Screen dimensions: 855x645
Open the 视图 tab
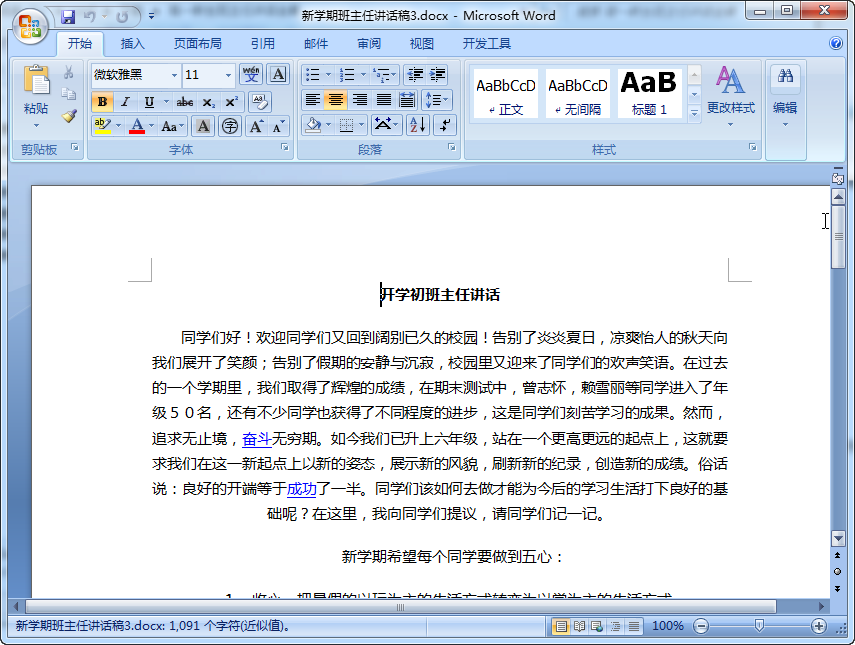point(422,44)
